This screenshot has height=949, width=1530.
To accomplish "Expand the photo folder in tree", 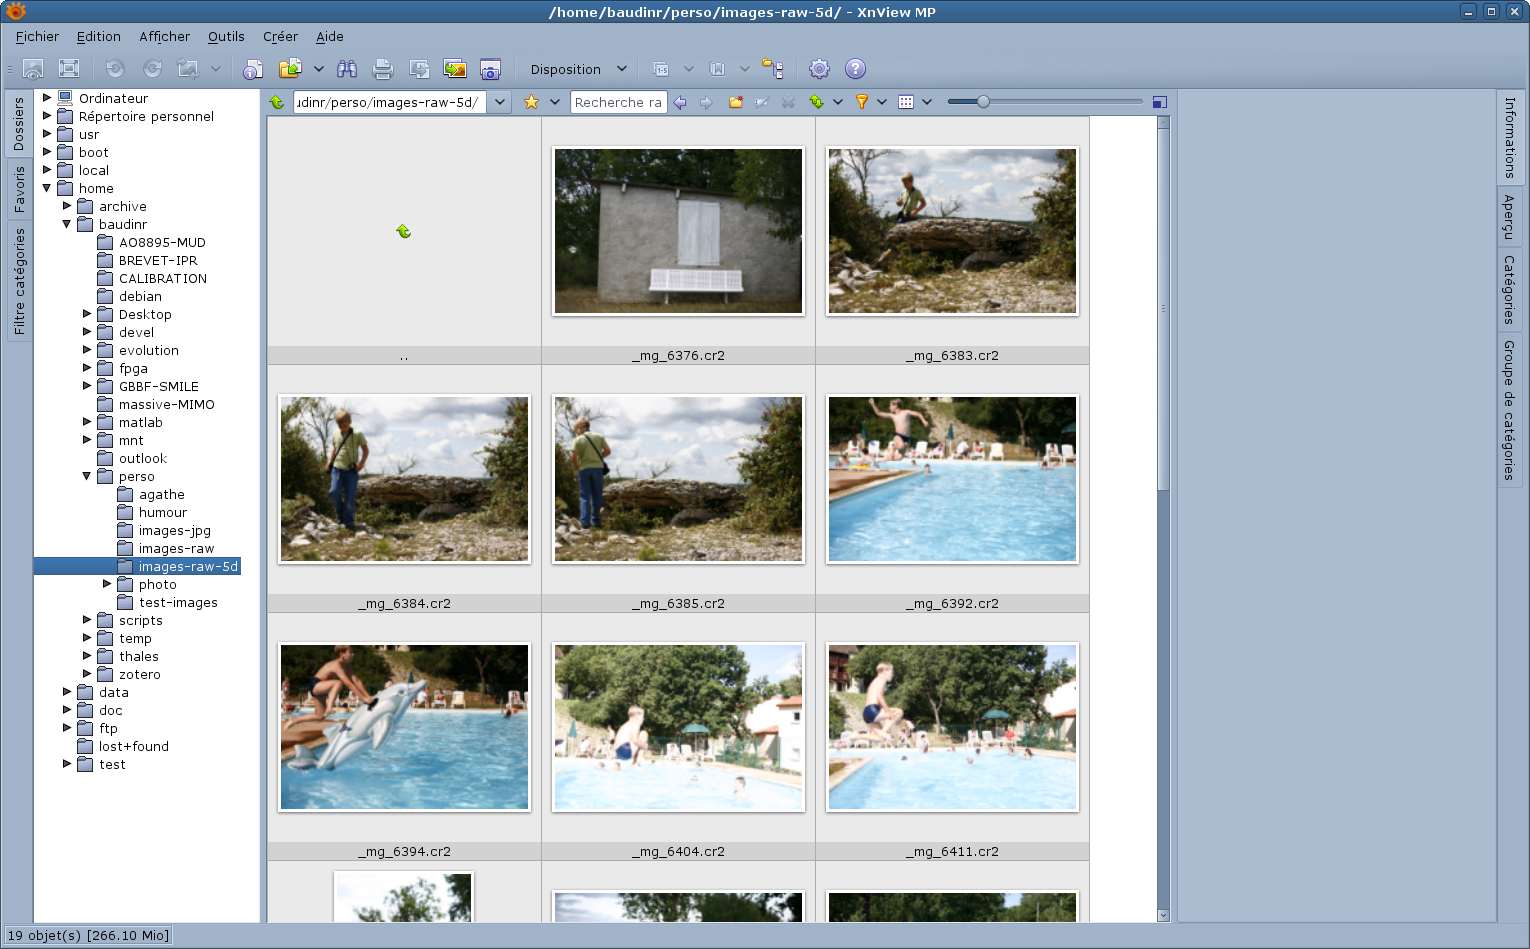I will (107, 584).
